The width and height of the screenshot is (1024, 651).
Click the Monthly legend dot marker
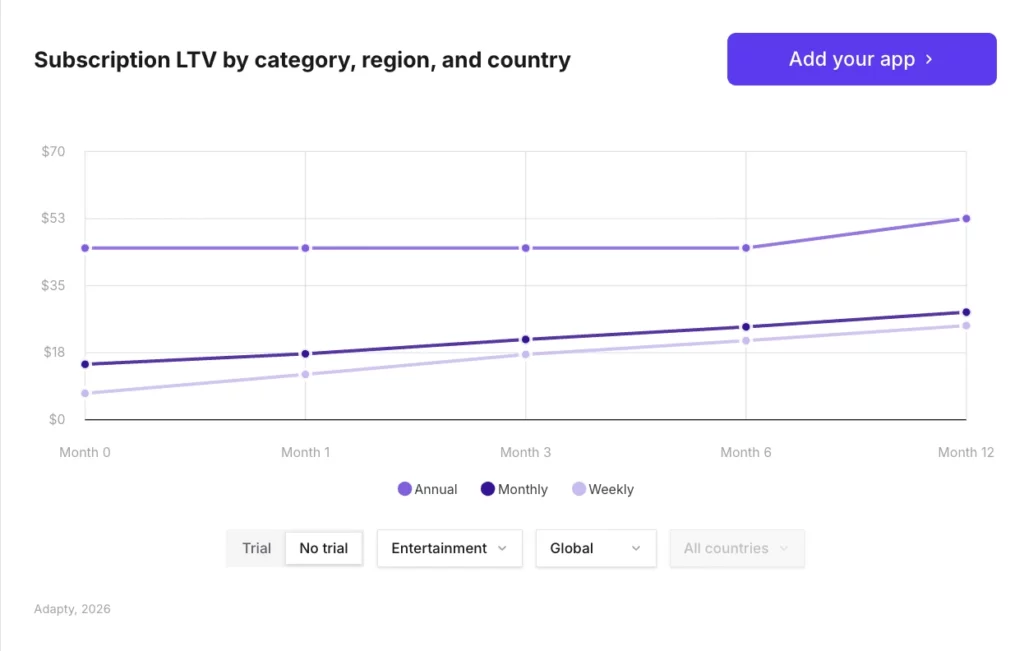coord(486,489)
